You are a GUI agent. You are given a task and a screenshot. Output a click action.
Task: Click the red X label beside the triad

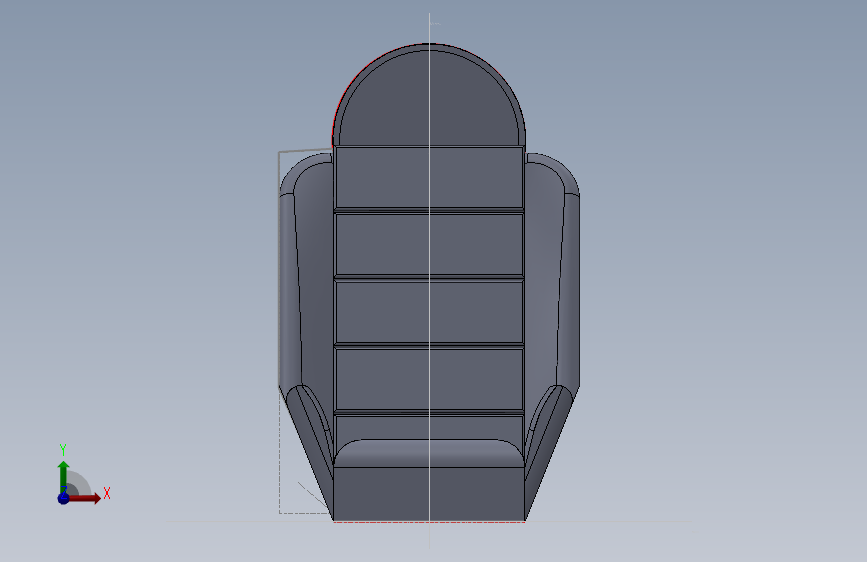pos(107,493)
